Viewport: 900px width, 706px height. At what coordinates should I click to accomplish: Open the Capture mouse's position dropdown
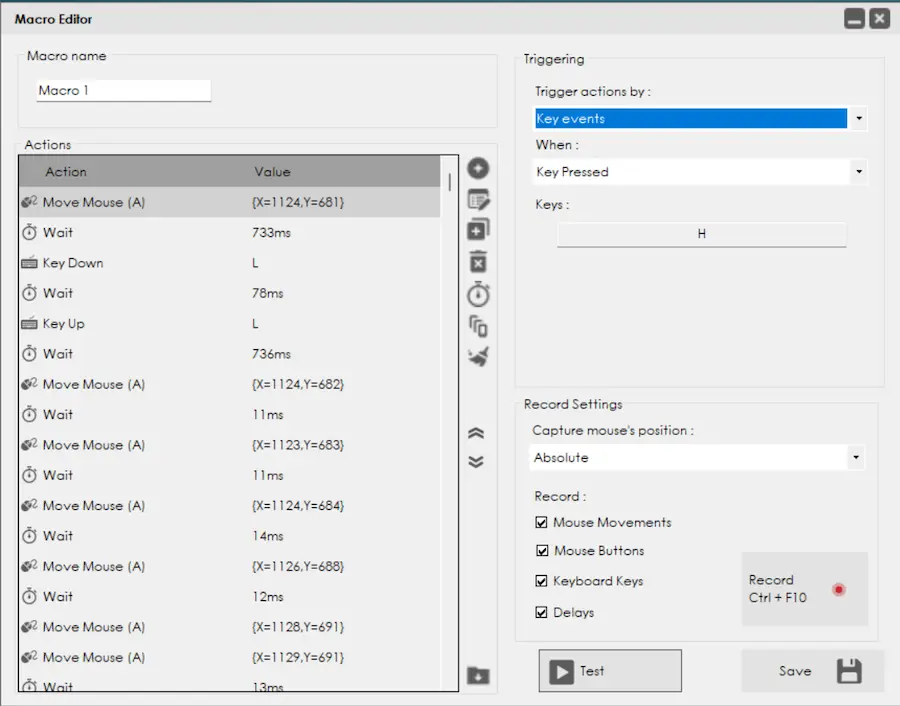pyautogui.click(x=697, y=458)
